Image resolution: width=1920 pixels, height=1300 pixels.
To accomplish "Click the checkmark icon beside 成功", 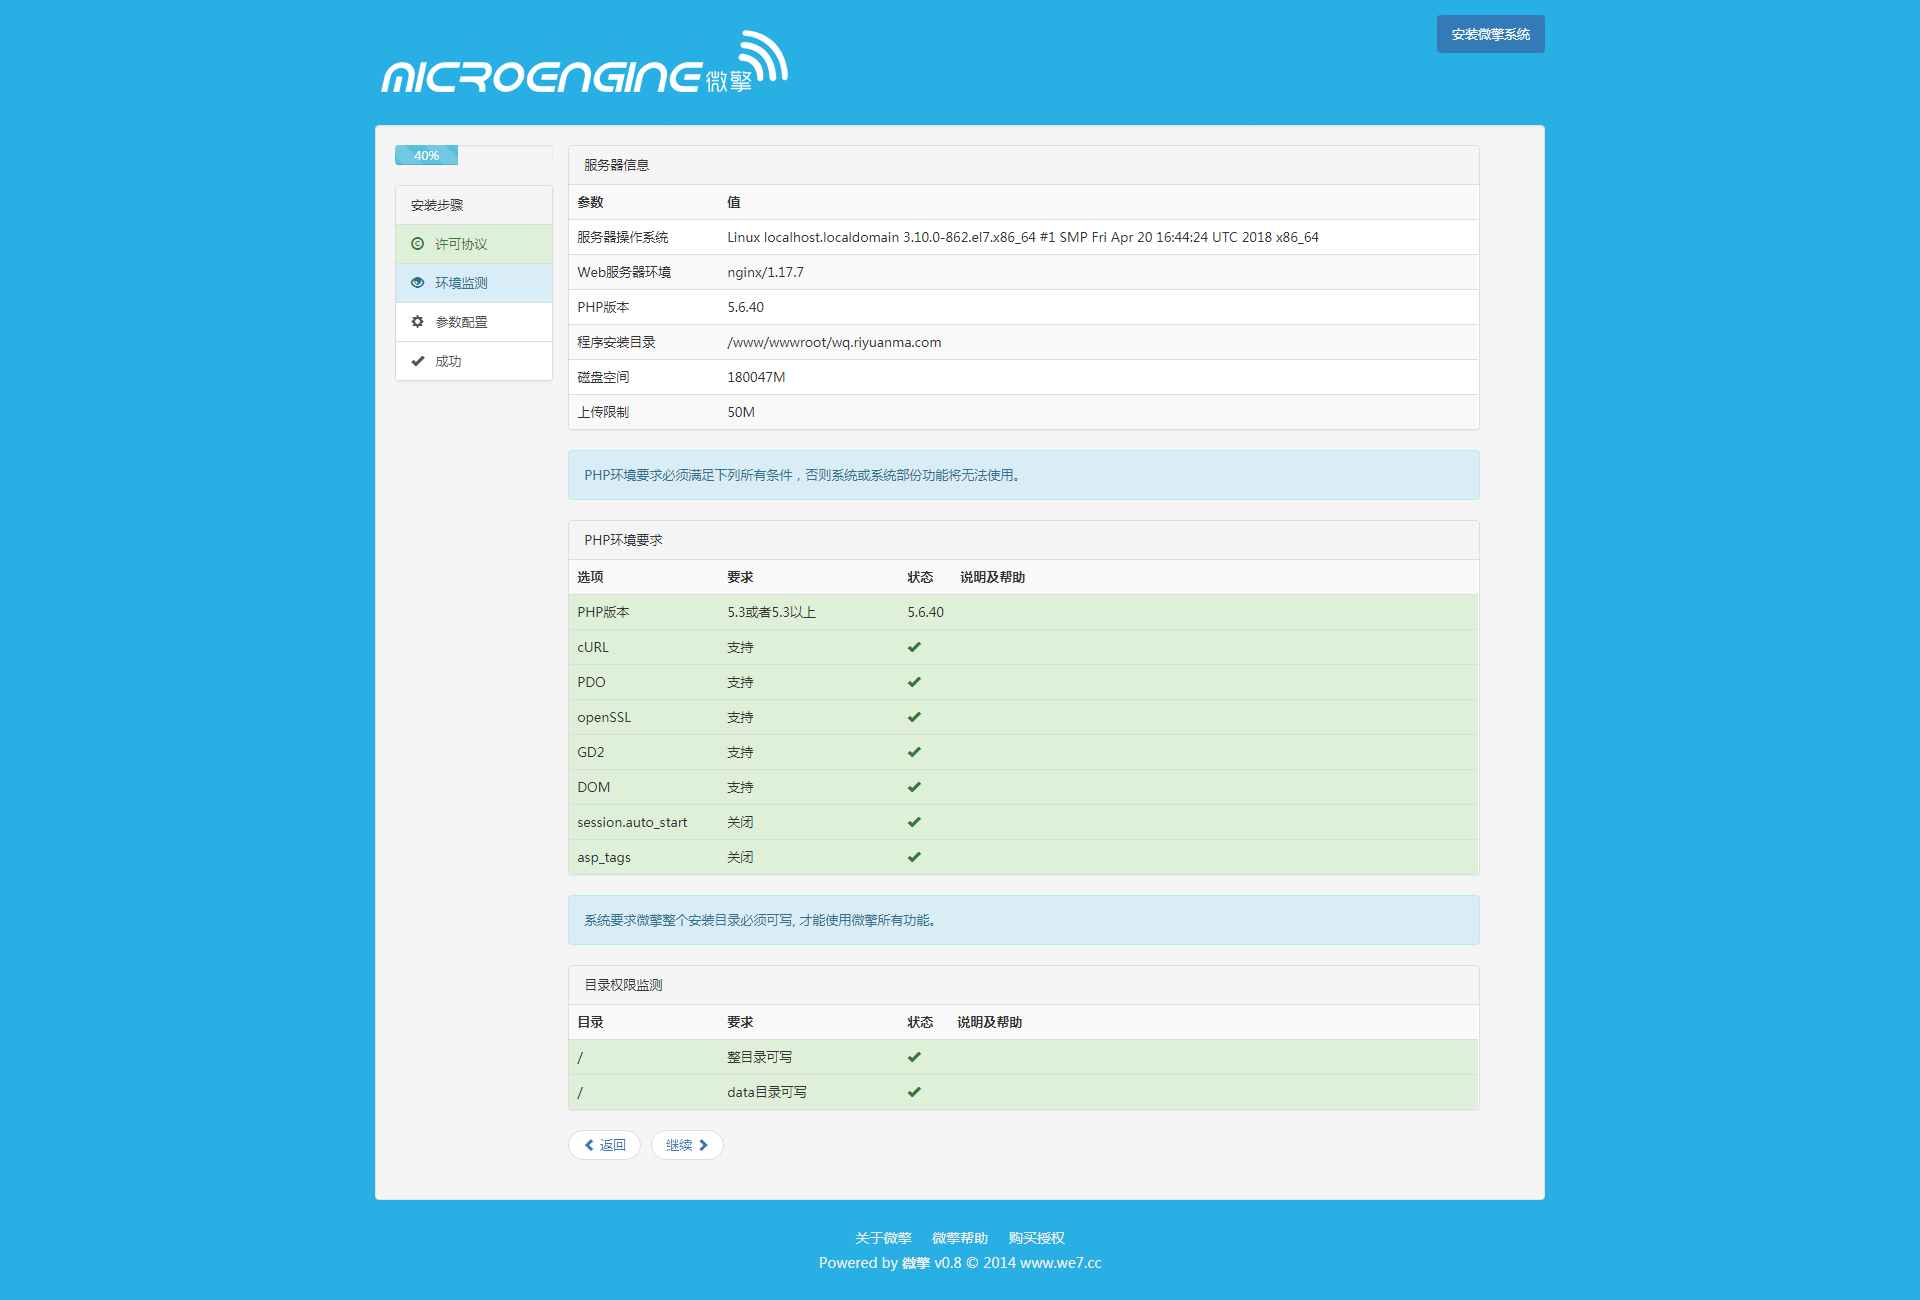I will (x=418, y=361).
